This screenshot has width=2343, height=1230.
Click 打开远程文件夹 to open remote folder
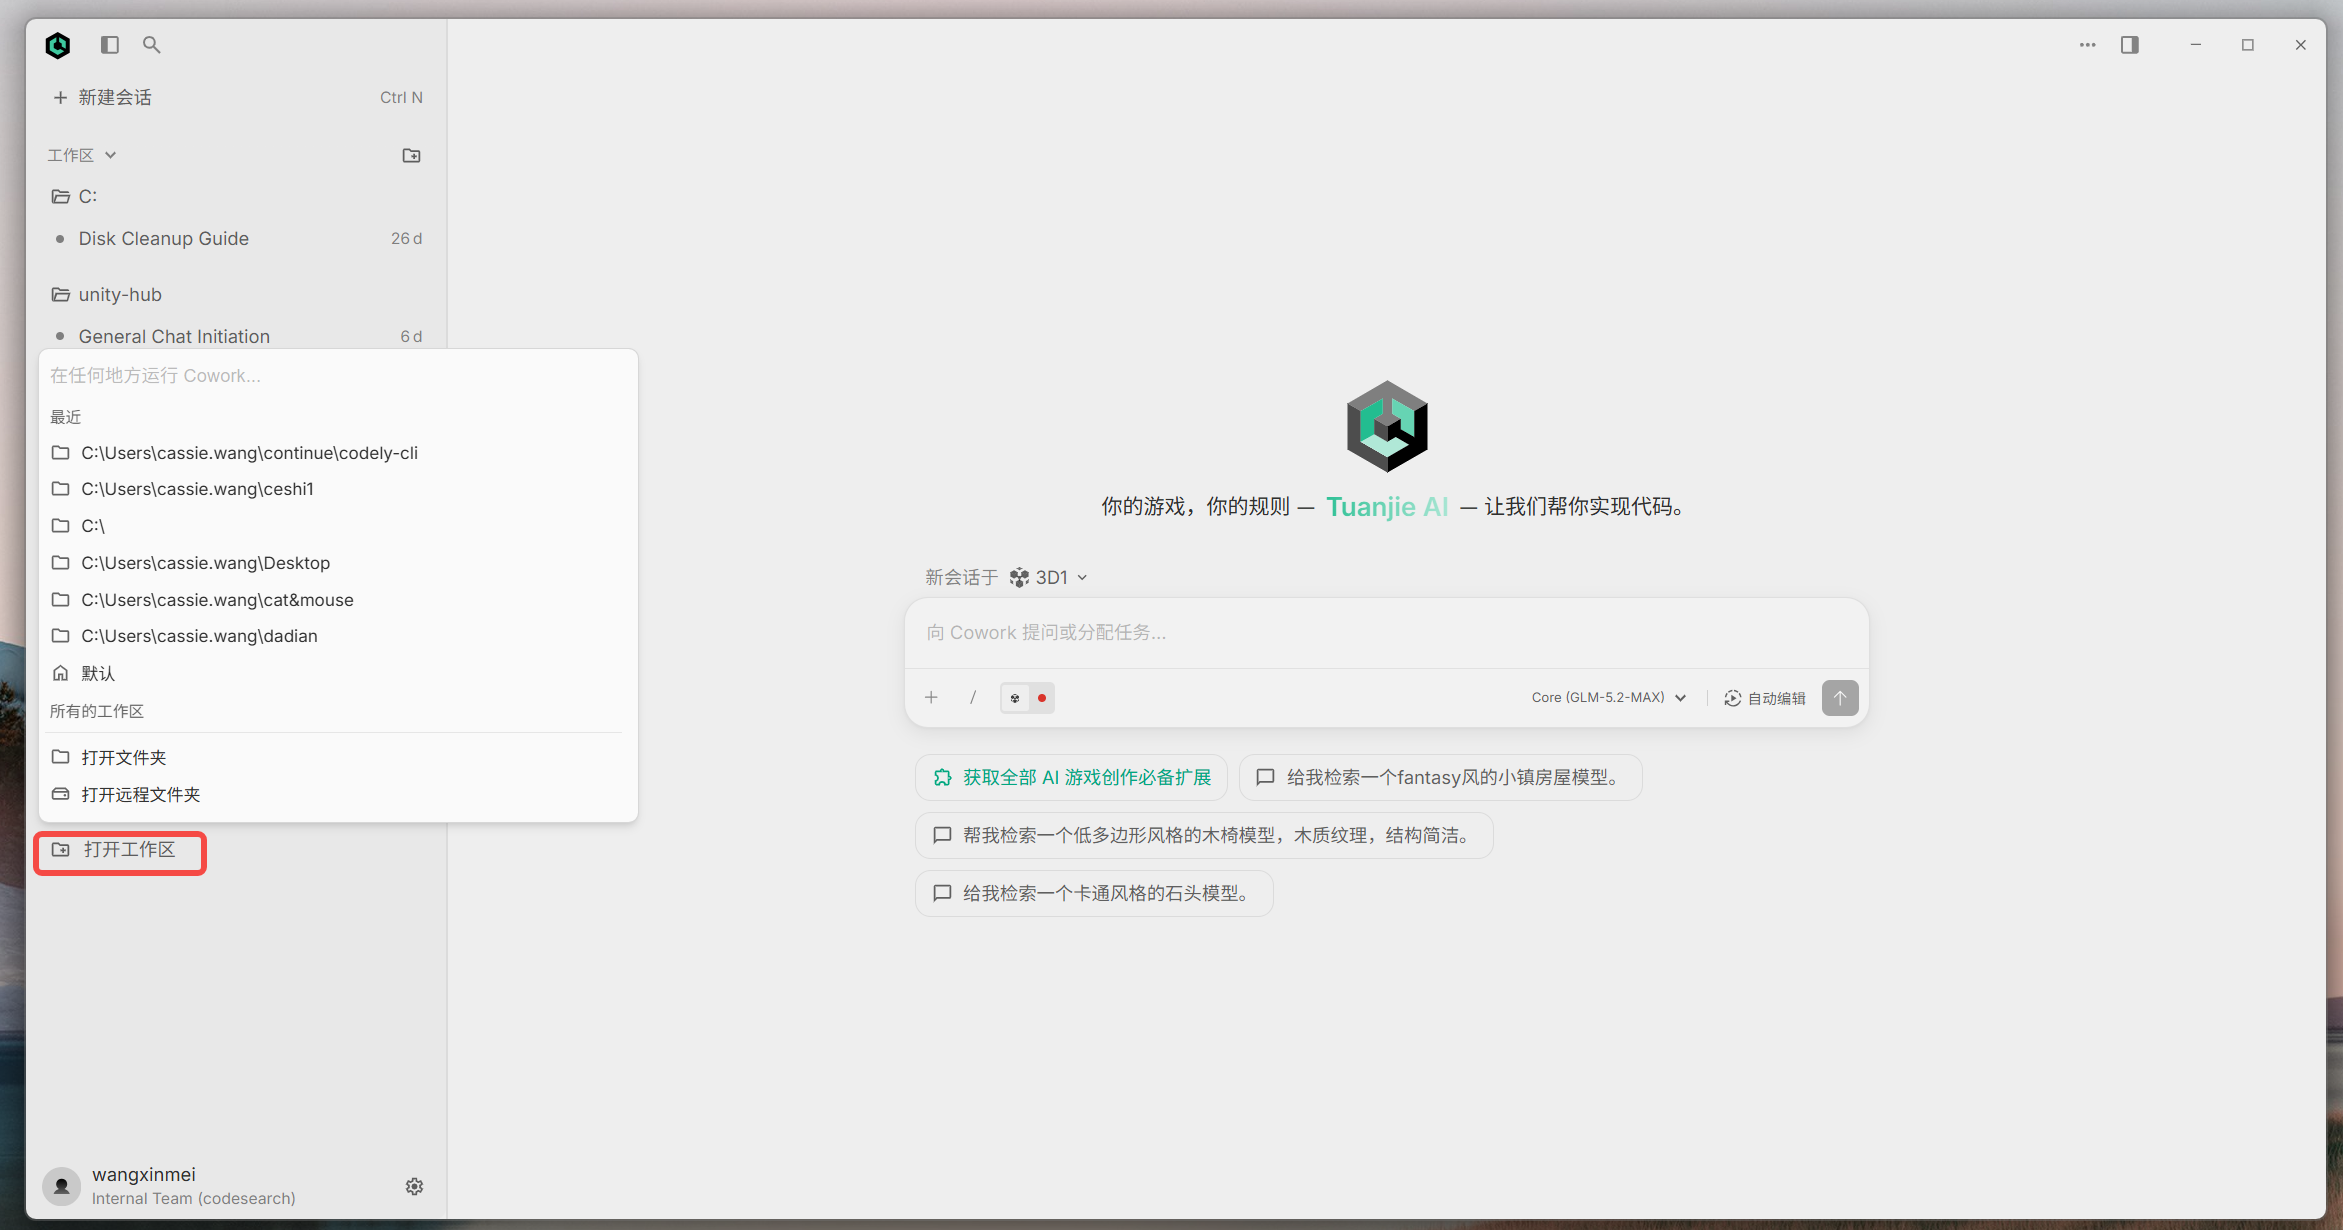338,794
